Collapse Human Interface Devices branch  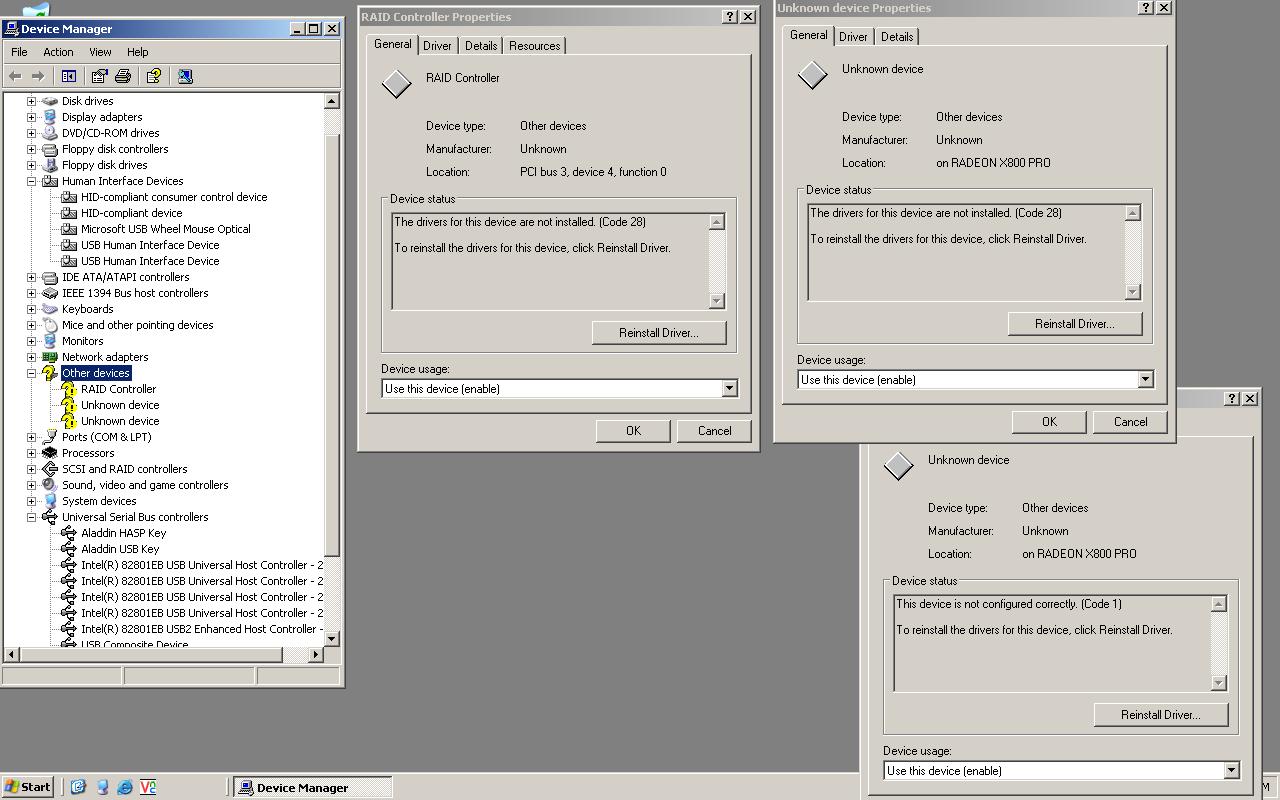click(31, 181)
